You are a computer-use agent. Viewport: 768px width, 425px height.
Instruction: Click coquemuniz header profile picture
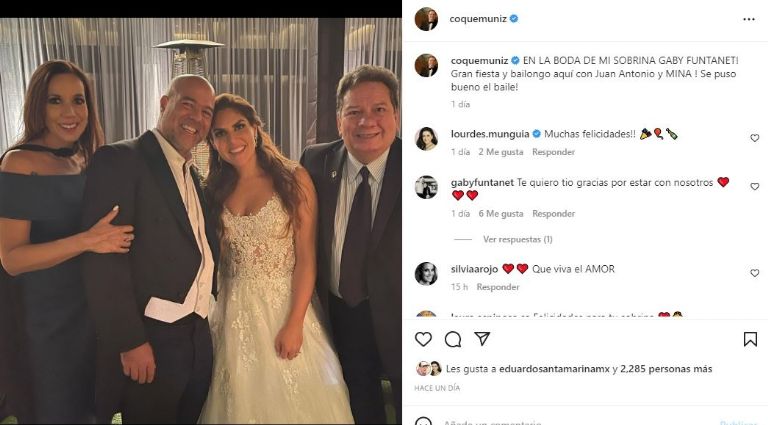pos(426,18)
